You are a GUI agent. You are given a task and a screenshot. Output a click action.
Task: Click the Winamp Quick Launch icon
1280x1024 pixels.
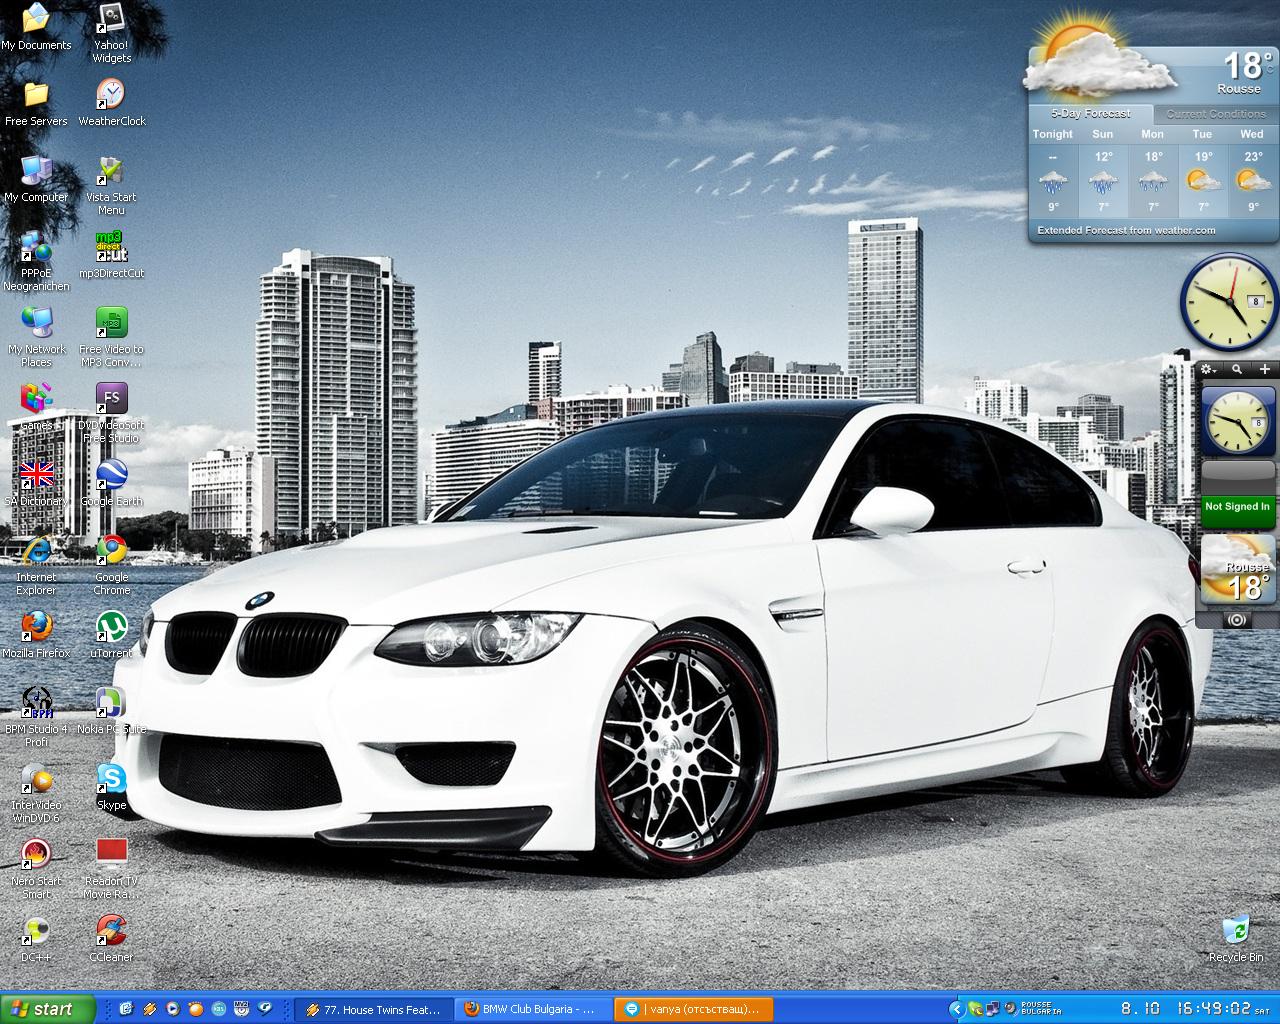coord(149,1010)
